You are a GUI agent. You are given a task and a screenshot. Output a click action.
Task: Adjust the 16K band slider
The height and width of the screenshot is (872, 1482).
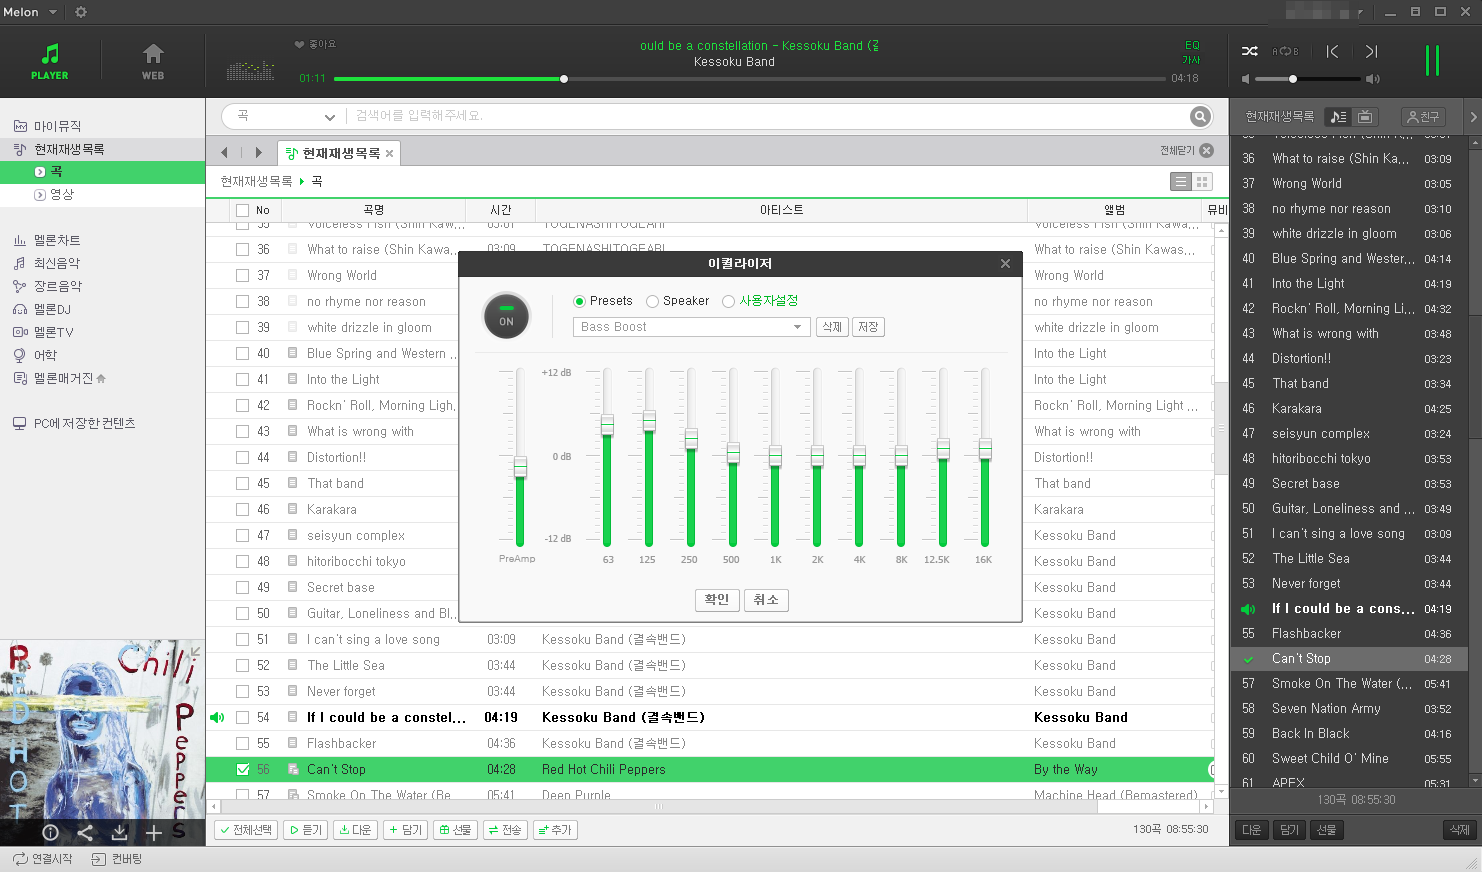[x=985, y=448]
